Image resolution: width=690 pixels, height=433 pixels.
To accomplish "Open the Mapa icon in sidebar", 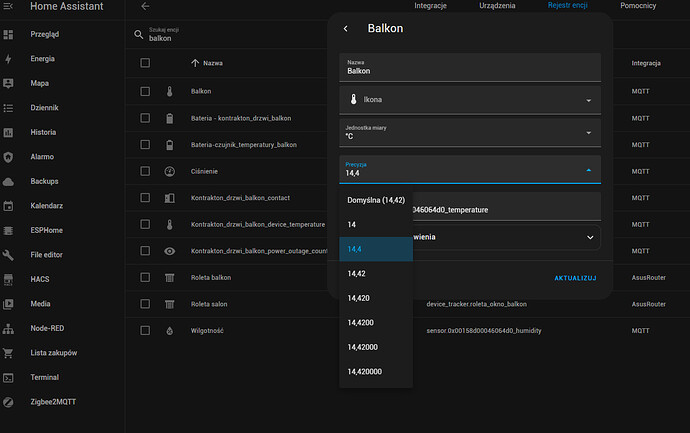I will click(8, 83).
